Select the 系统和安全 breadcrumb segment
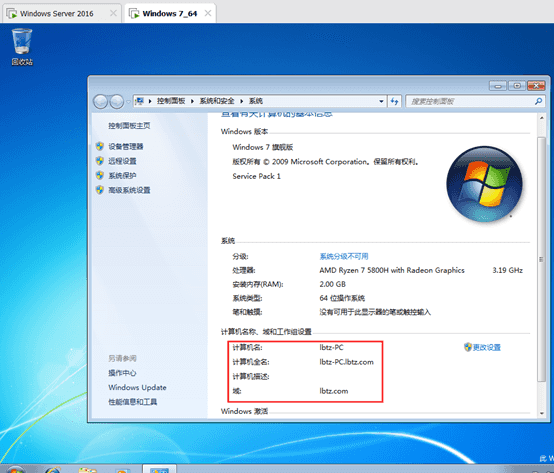The height and width of the screenshot is (473, 554). 217,101
